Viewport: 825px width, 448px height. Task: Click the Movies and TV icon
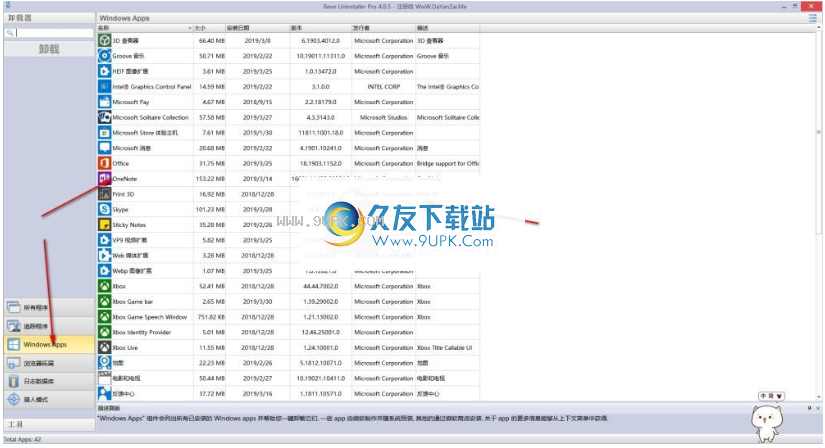pyautogui.click(x=105, y=378)
